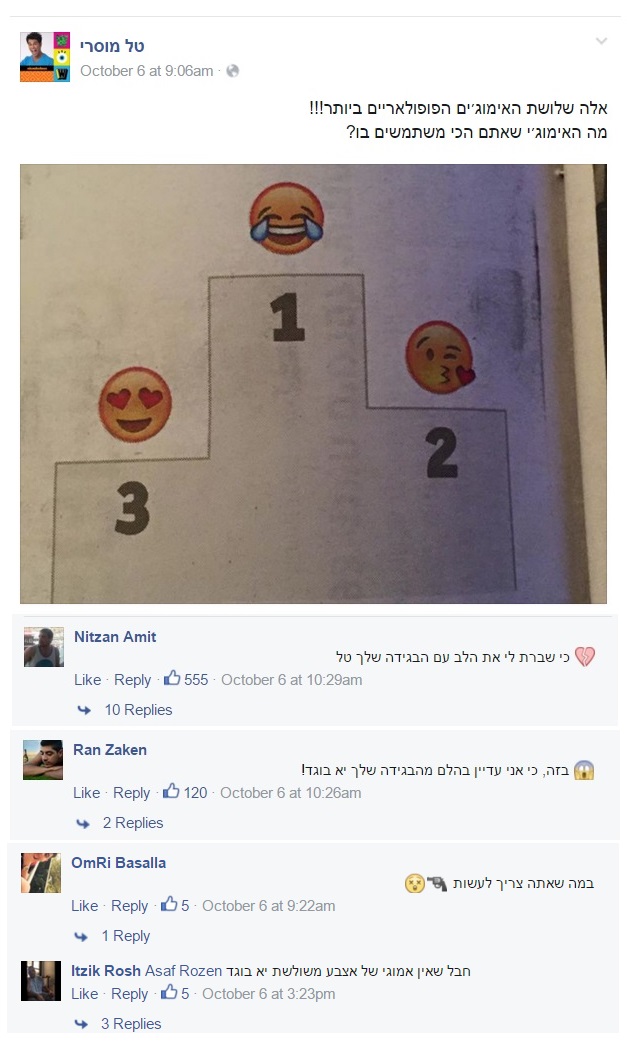Expand the 1 Reply thread
The width and height of the screenshot is (642, 1054).
pos(126,936)
